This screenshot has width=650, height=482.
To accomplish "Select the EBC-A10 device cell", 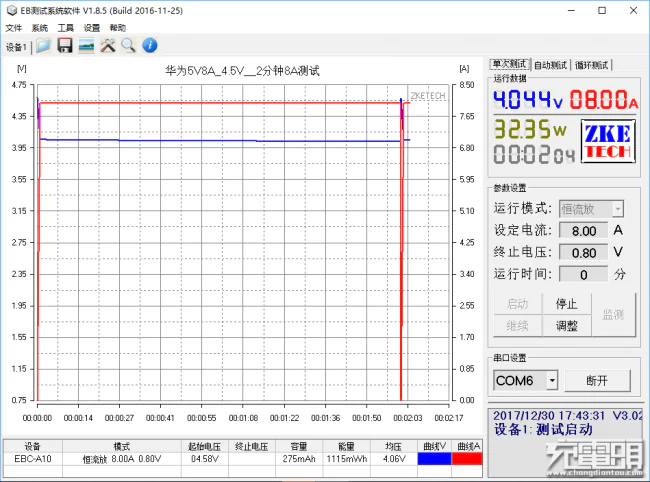I will tap(33, 459).
